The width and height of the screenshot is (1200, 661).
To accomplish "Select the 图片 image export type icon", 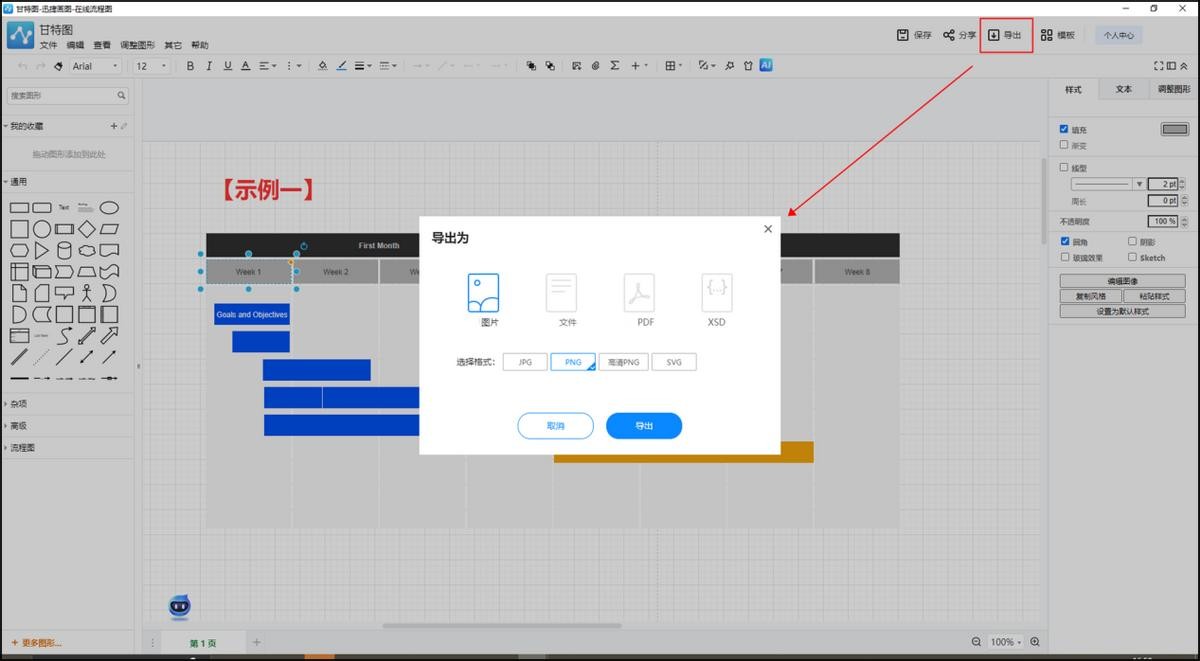I will pos(483,293).
